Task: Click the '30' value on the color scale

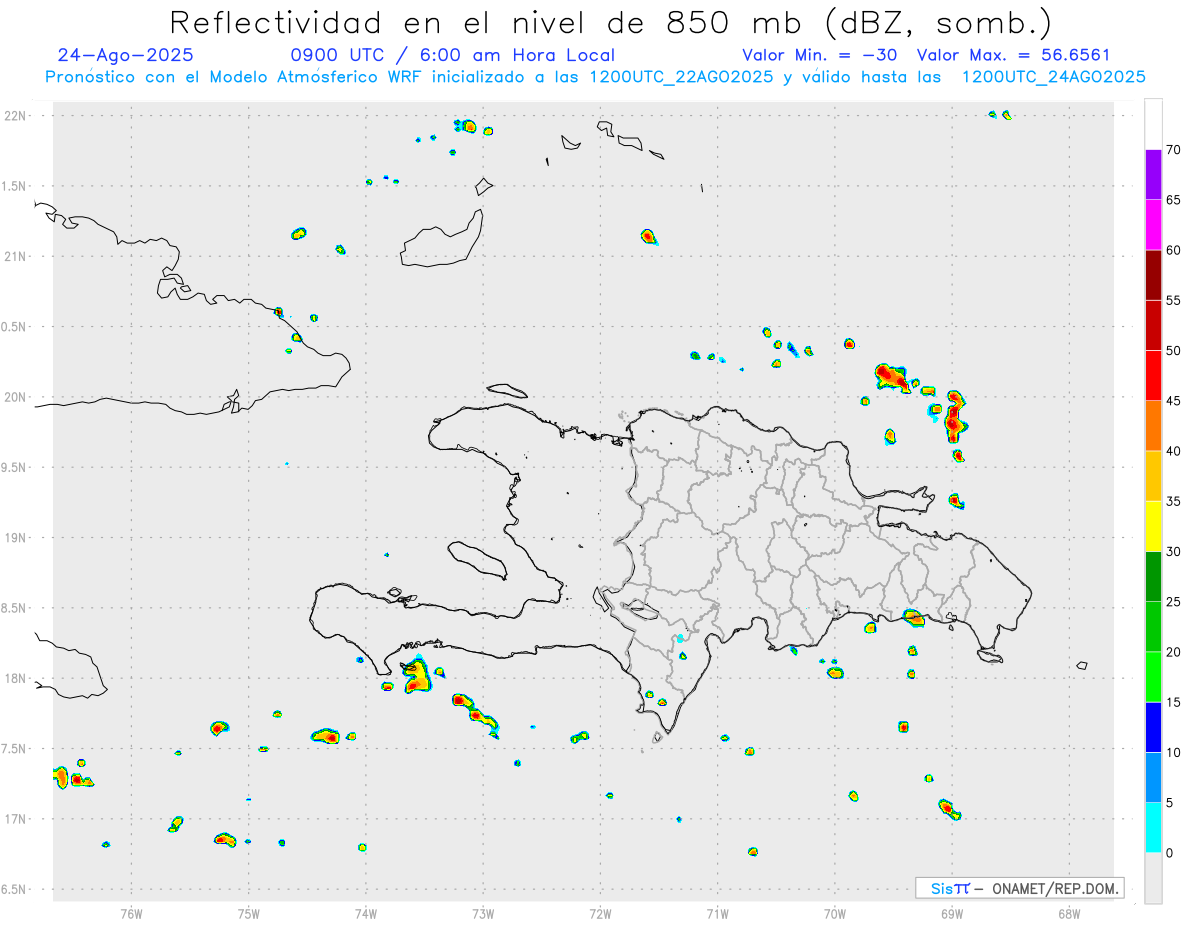Action: click(x=1174, y=552)
